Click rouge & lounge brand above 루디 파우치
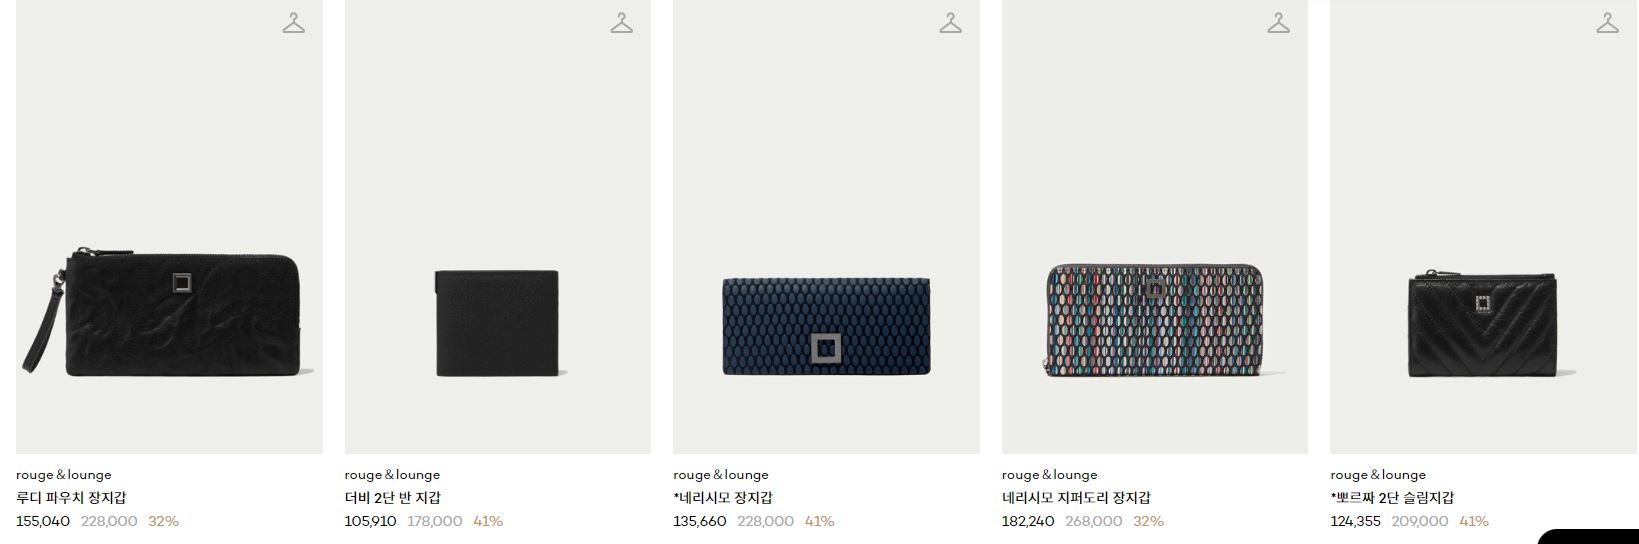The image size is (1639, 544). [x=64, y=475]
